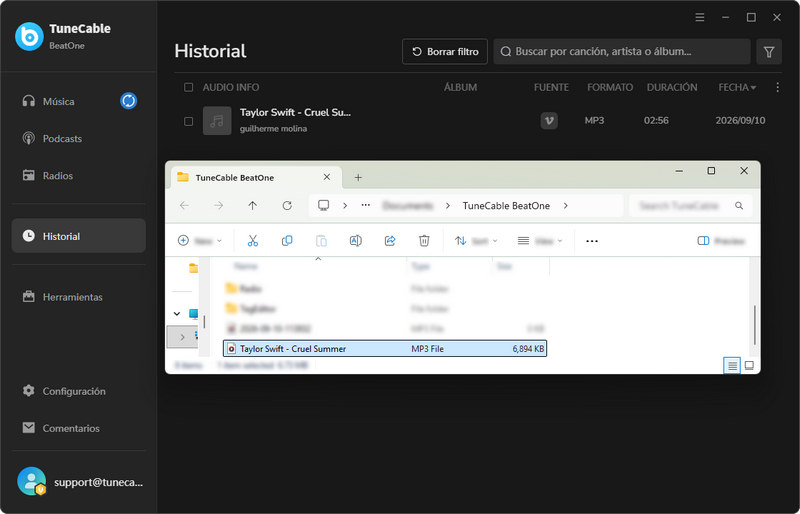Click the Explorer vertical scrollbar
Screen dimensions: 800x514
tap(754, 325)
